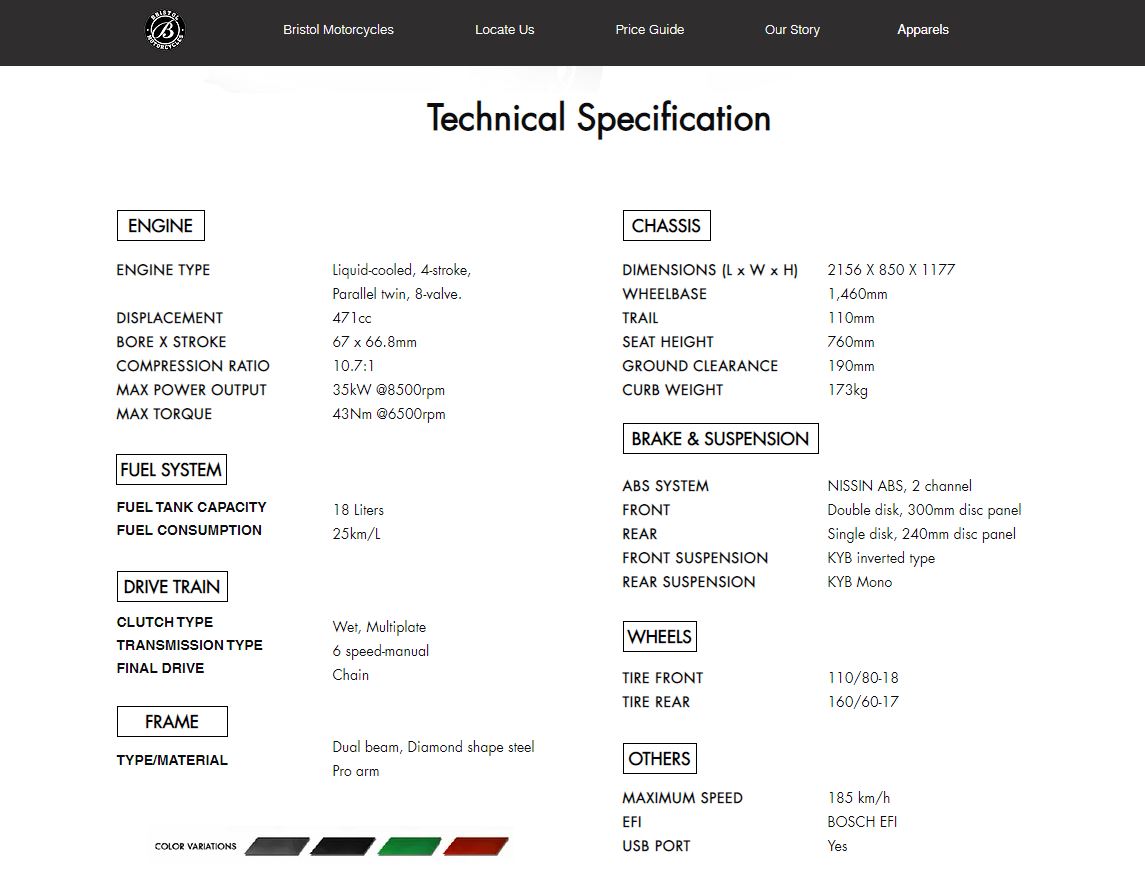Click the KYB Mono rear suspension value
Image resolution: width=1145 pixels, height=873 pixels.
[859, 582]
